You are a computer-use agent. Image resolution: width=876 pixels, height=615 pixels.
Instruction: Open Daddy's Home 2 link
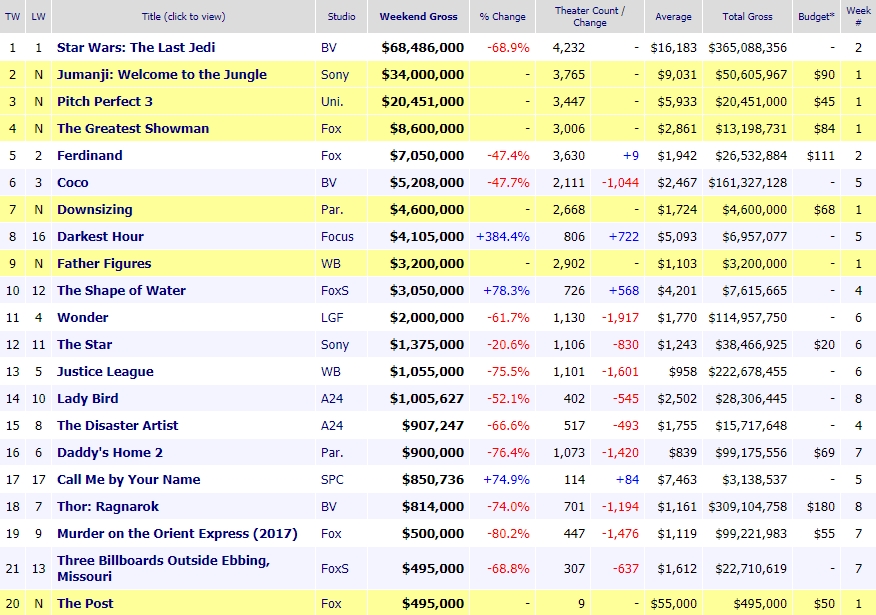tap(110, 452)
